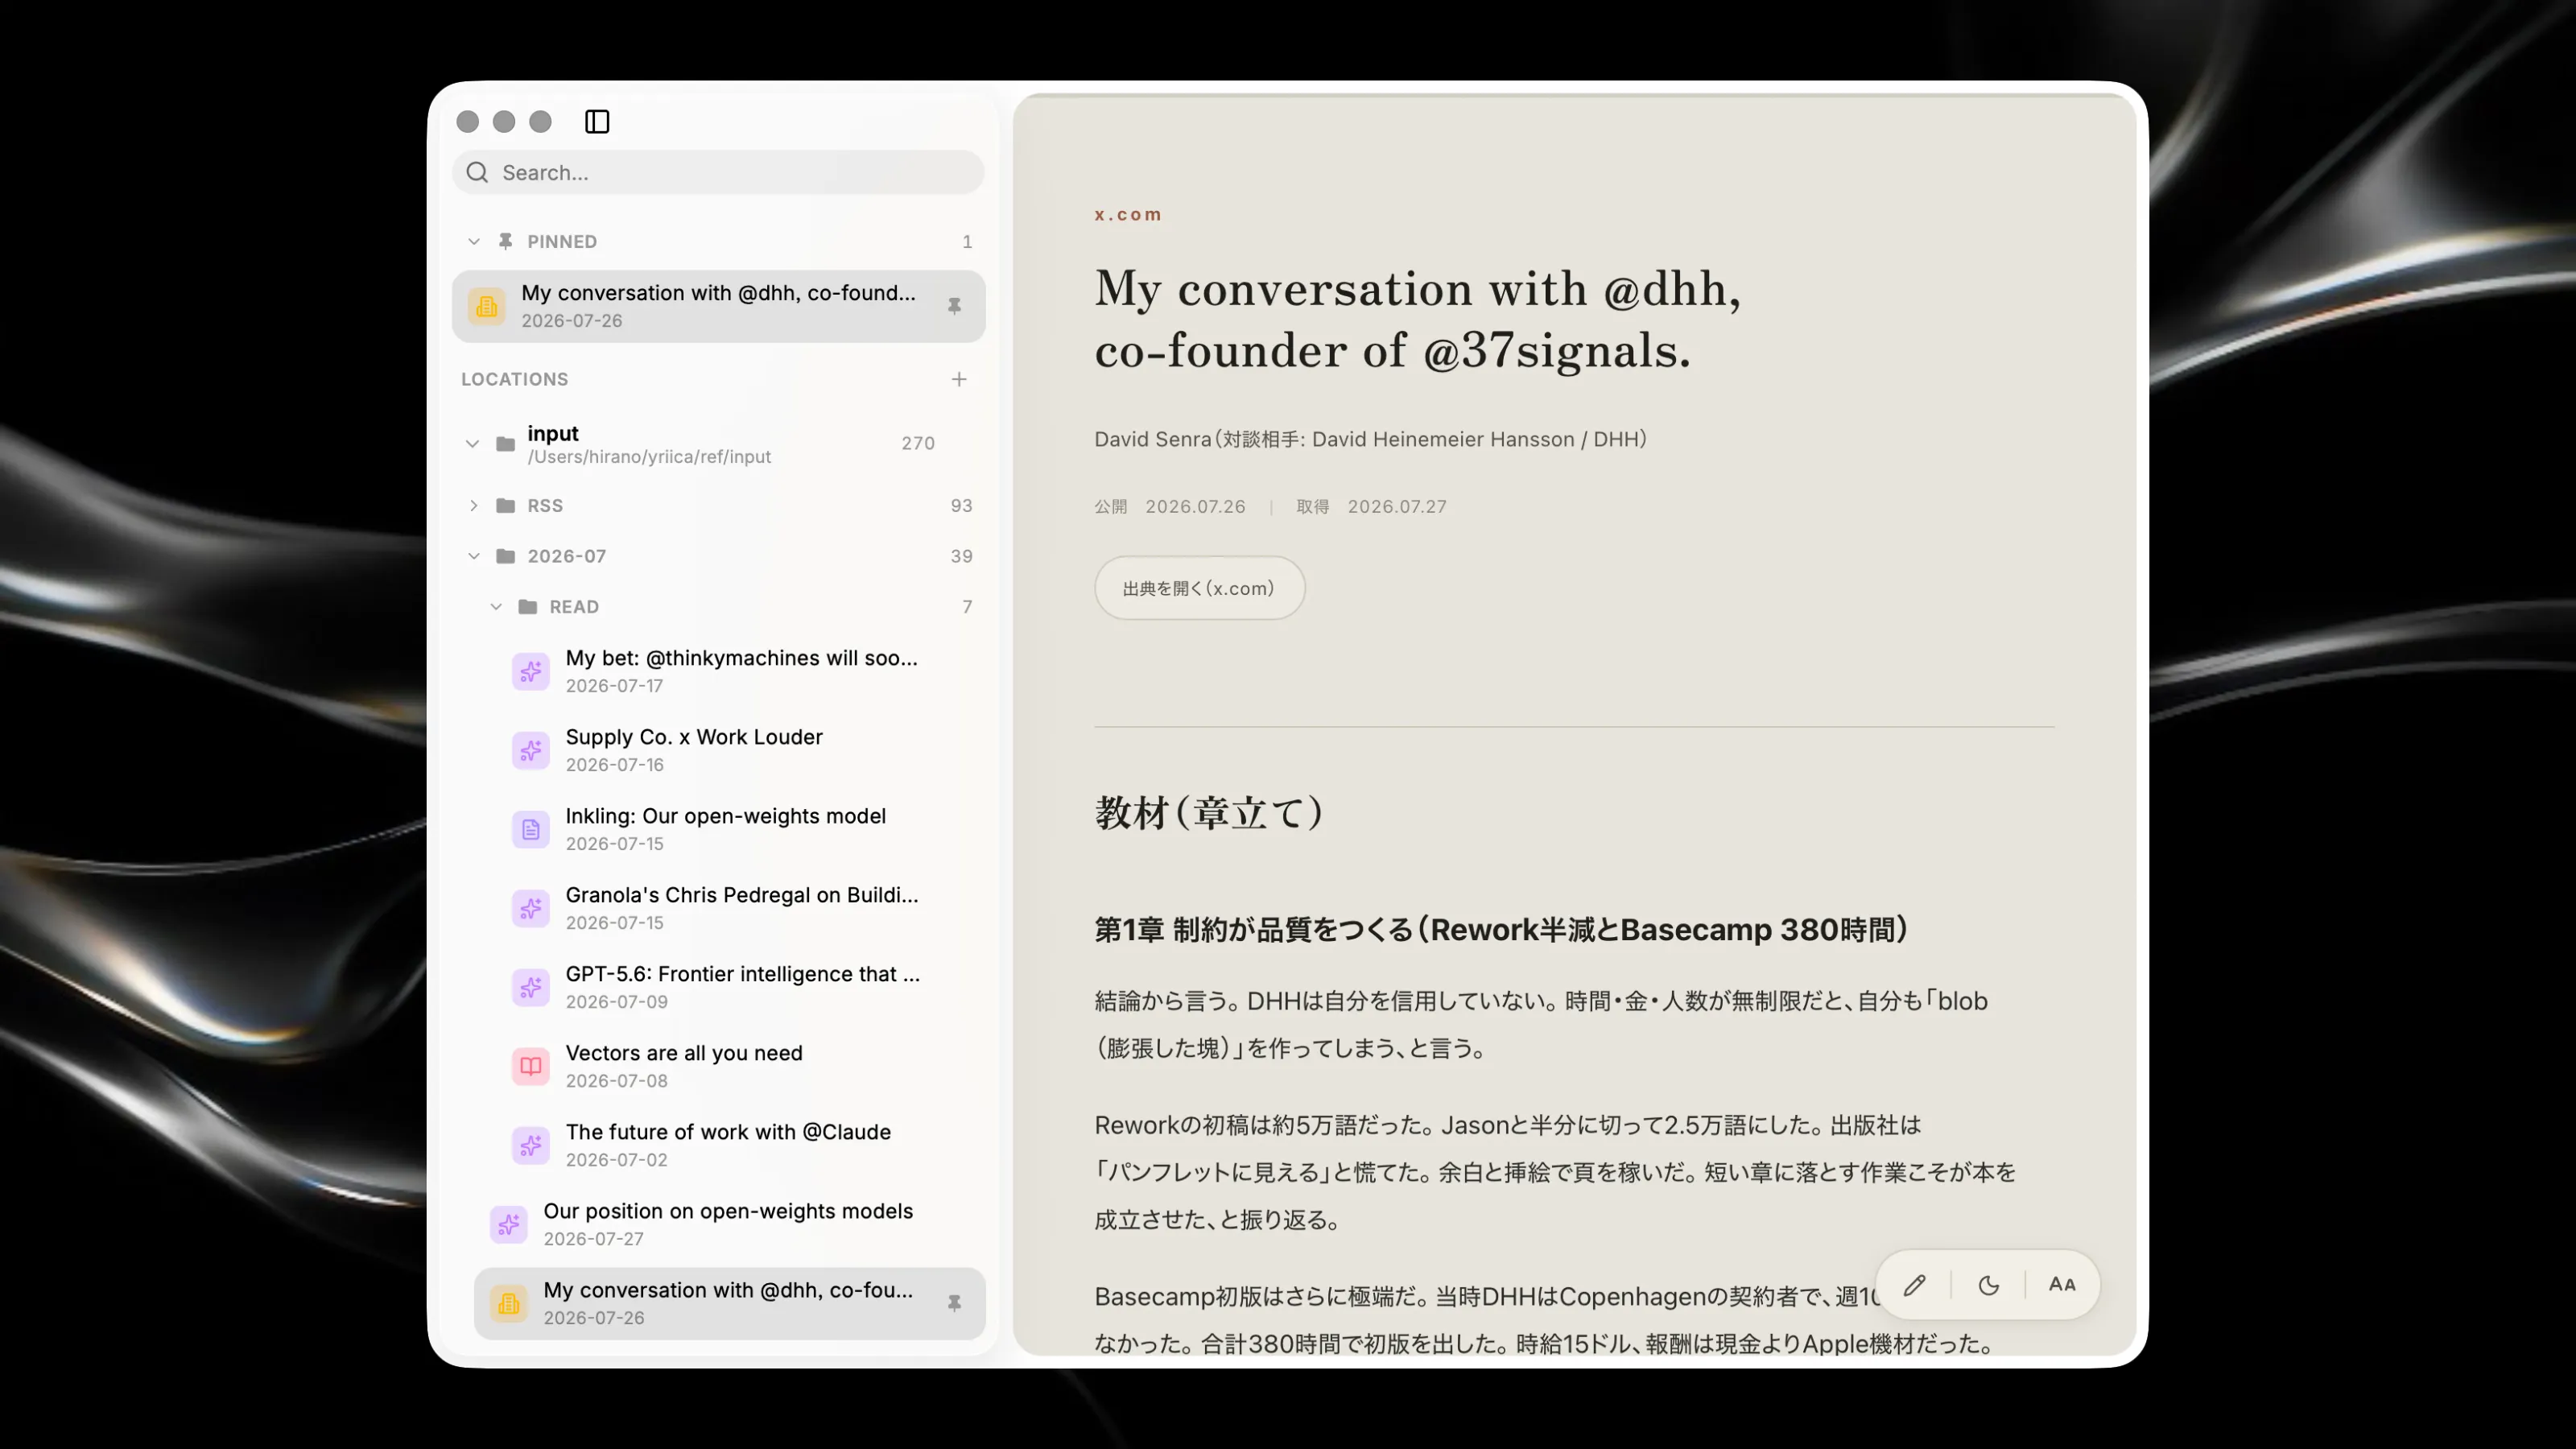This screenshot has height=1449, width=2576.
Task: Select the READ folder label
Action: click(x=574, y=606)
